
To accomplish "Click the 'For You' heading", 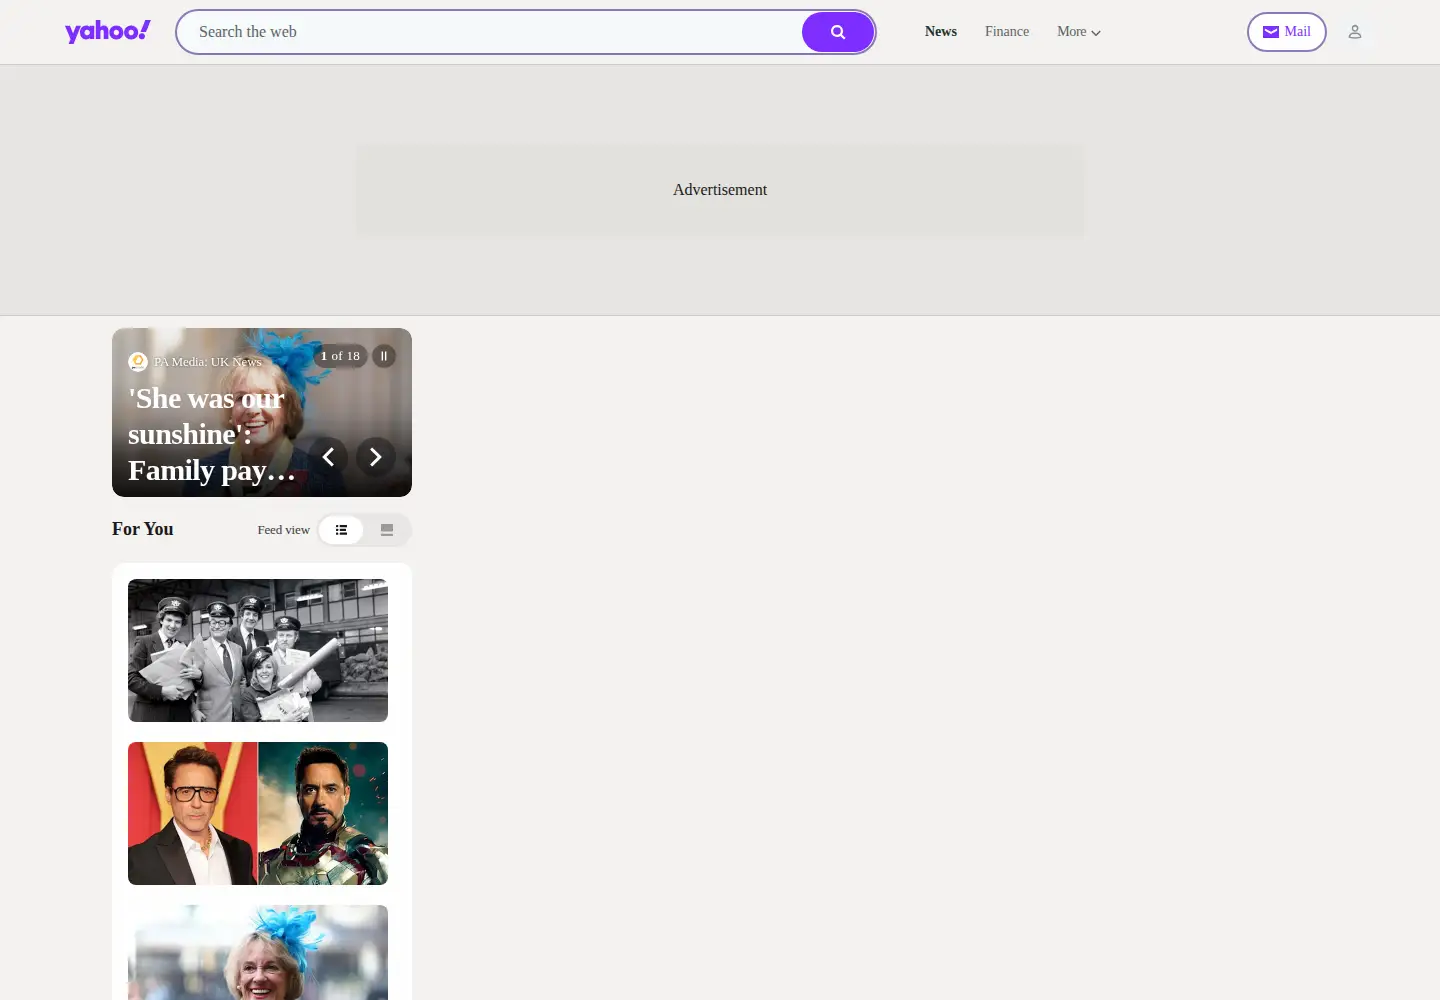I will click(143, 529).
